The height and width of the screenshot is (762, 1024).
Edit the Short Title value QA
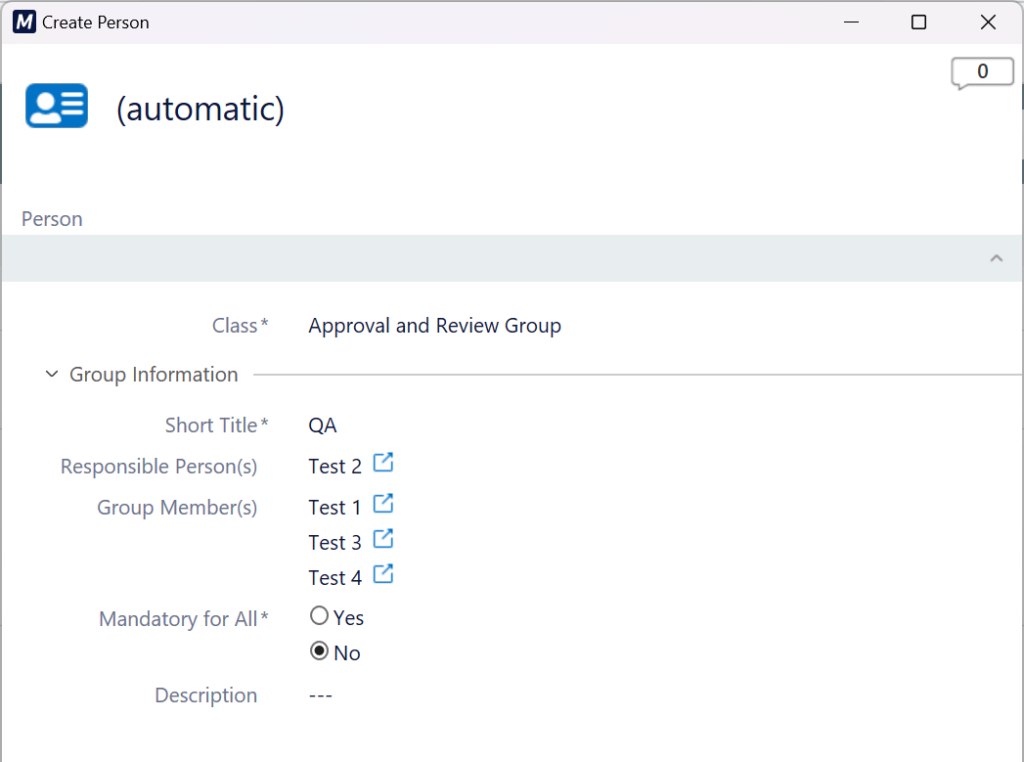pos(323,426)
